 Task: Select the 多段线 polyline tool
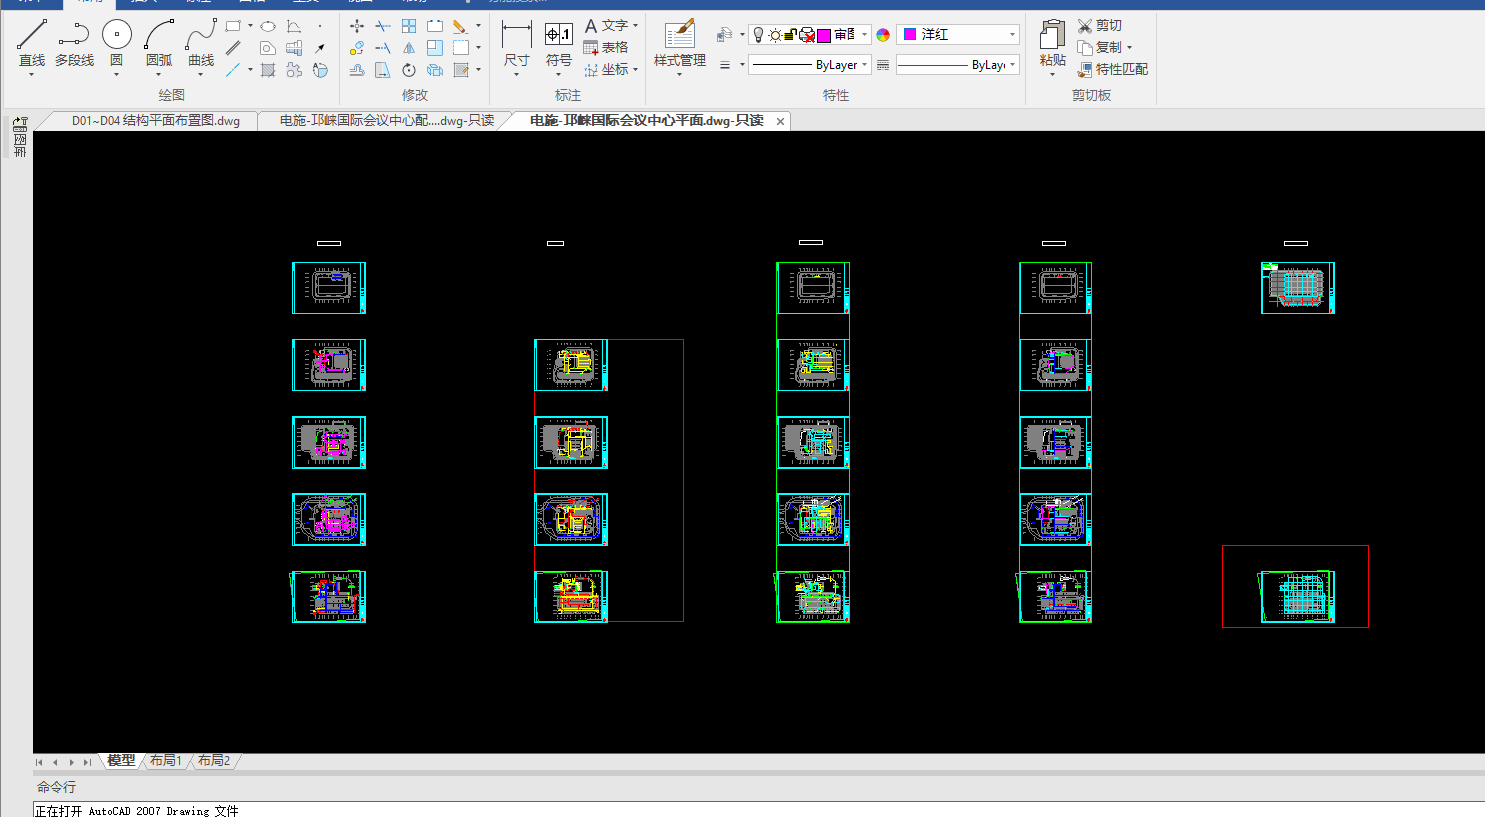74,45
